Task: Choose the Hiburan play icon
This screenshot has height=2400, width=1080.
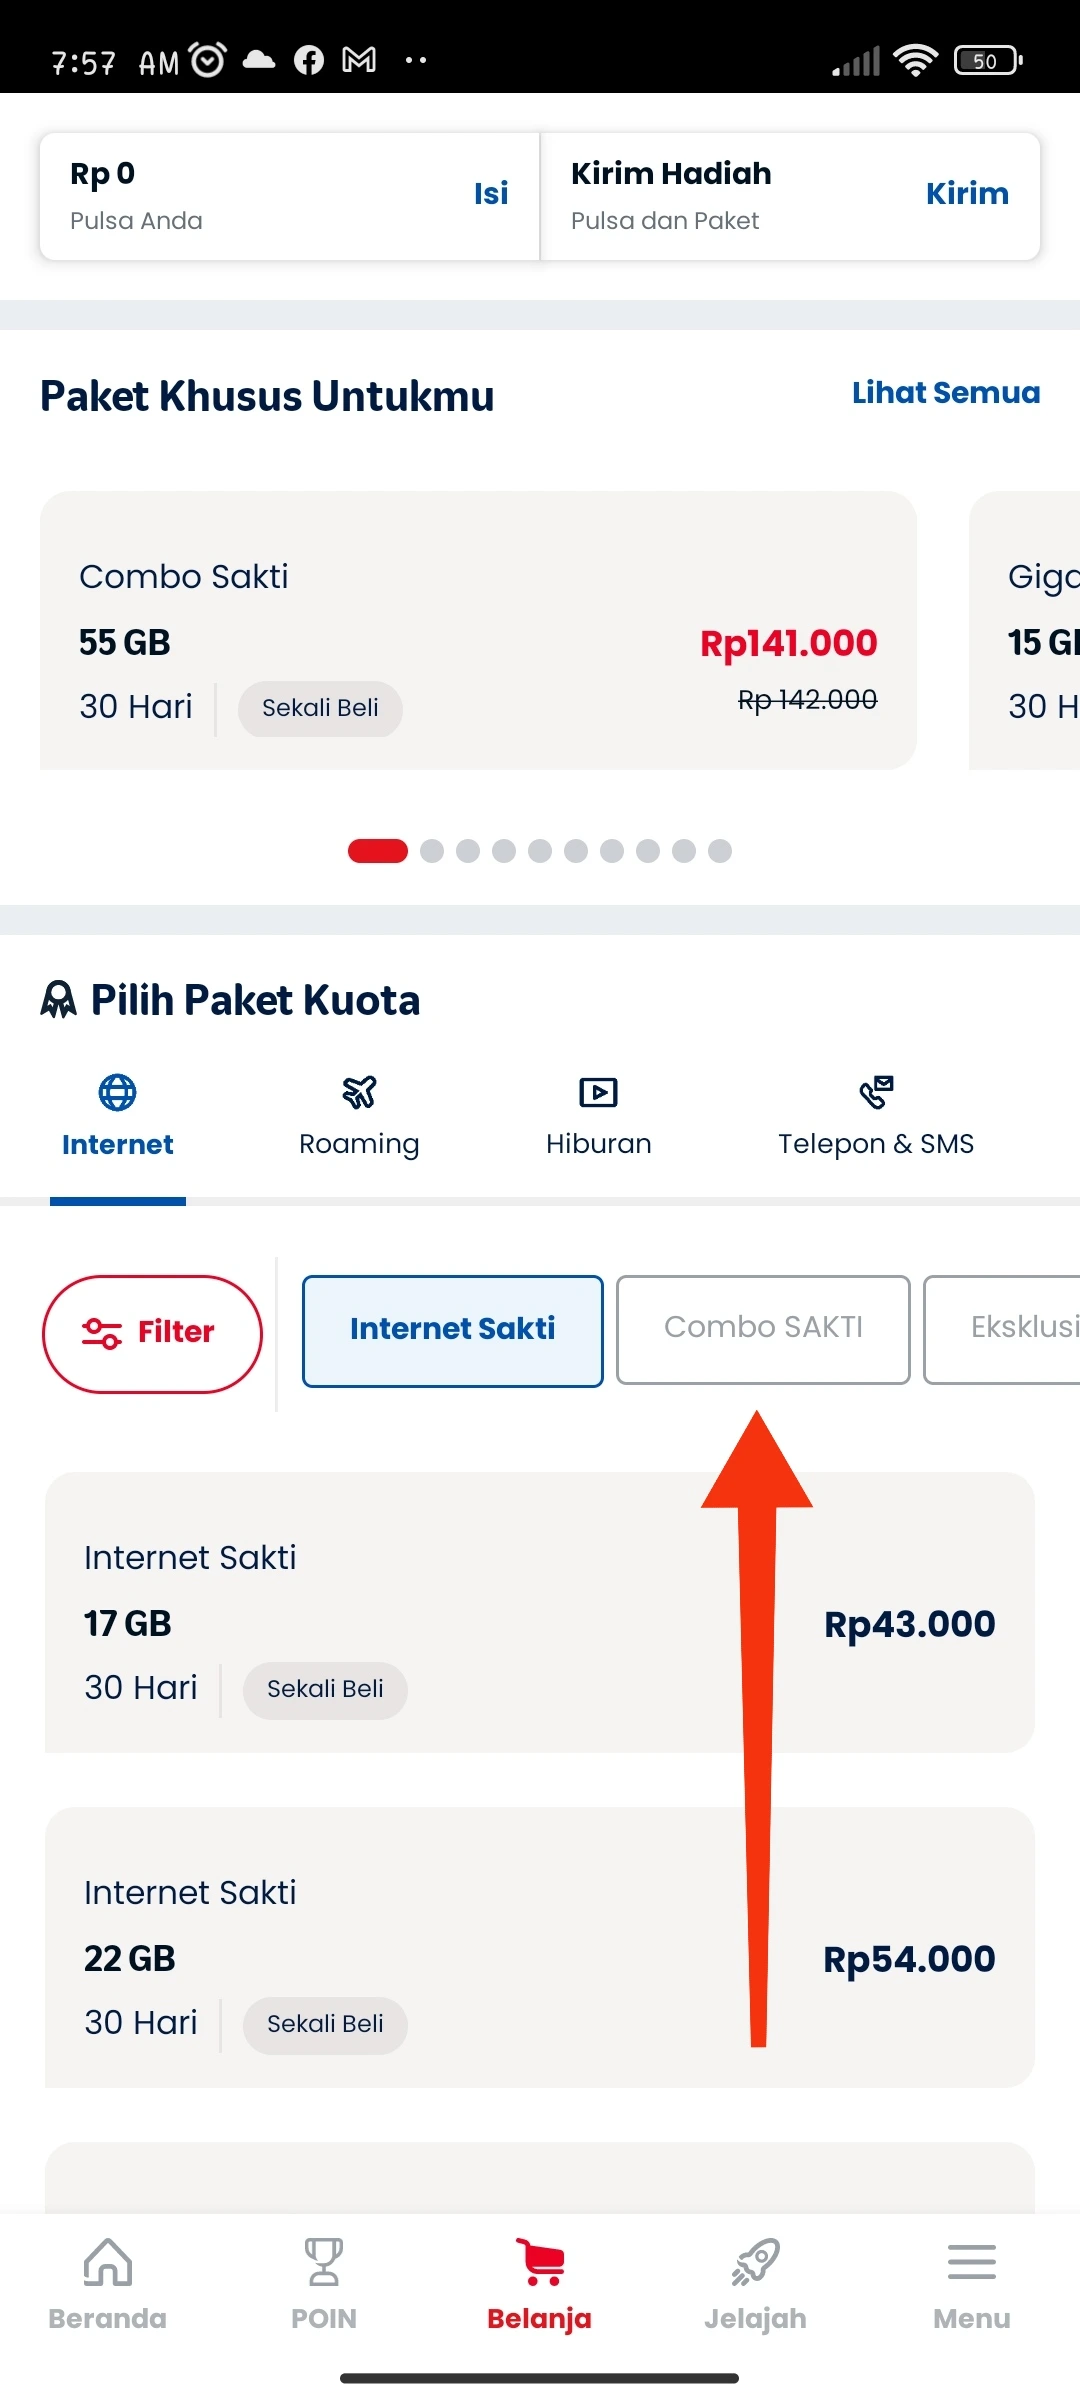Action: coord(598,1092)
